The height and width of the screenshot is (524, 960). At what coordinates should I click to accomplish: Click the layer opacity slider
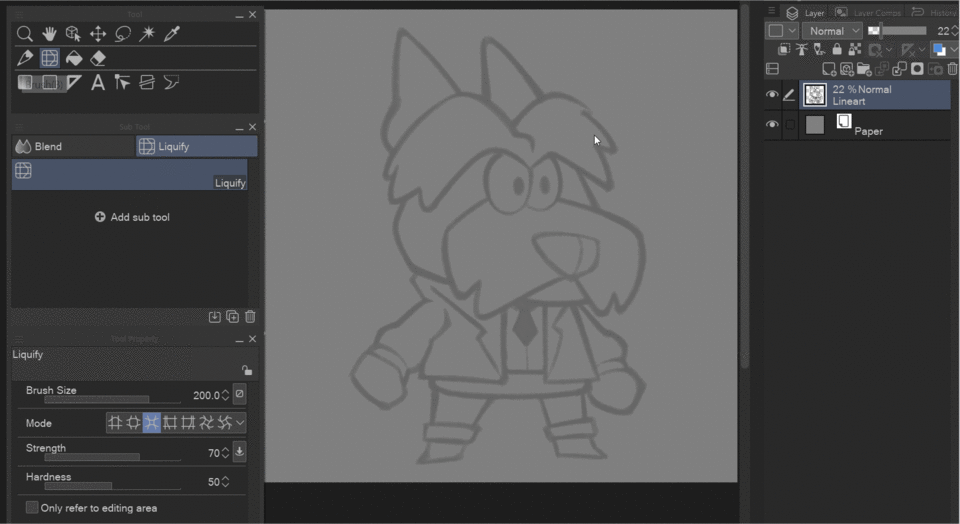click(898, 31)
